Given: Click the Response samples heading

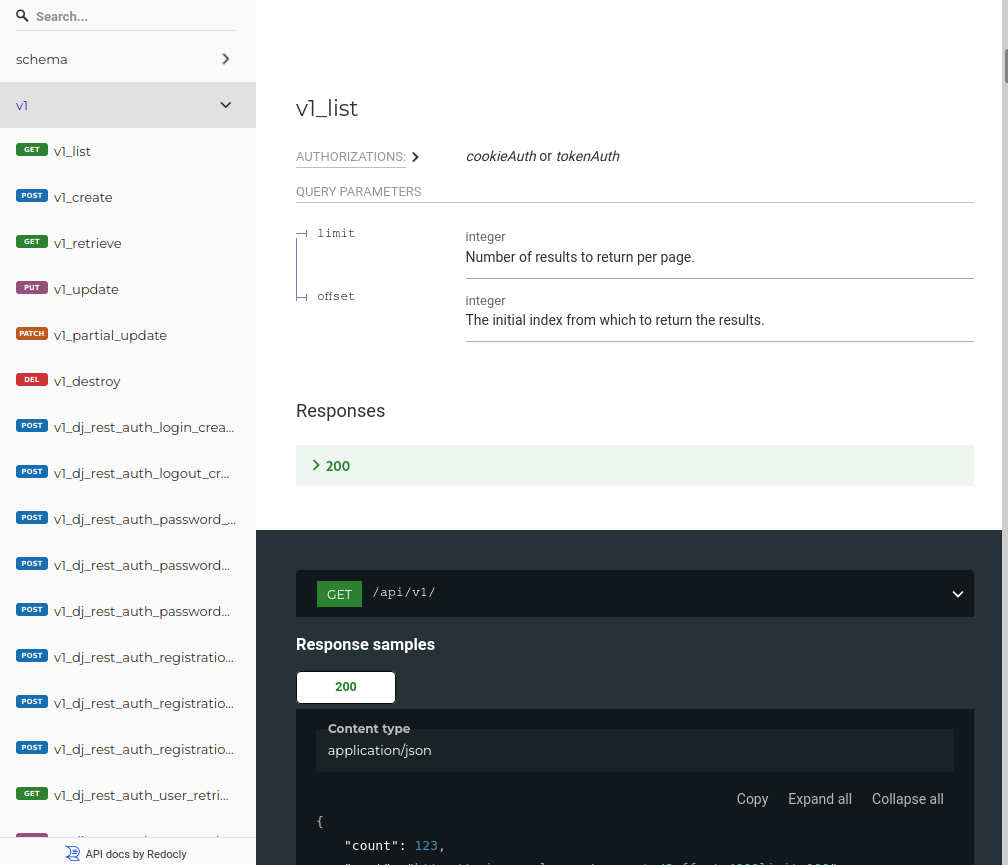Looking at the screenshot, I should (365, 644).
